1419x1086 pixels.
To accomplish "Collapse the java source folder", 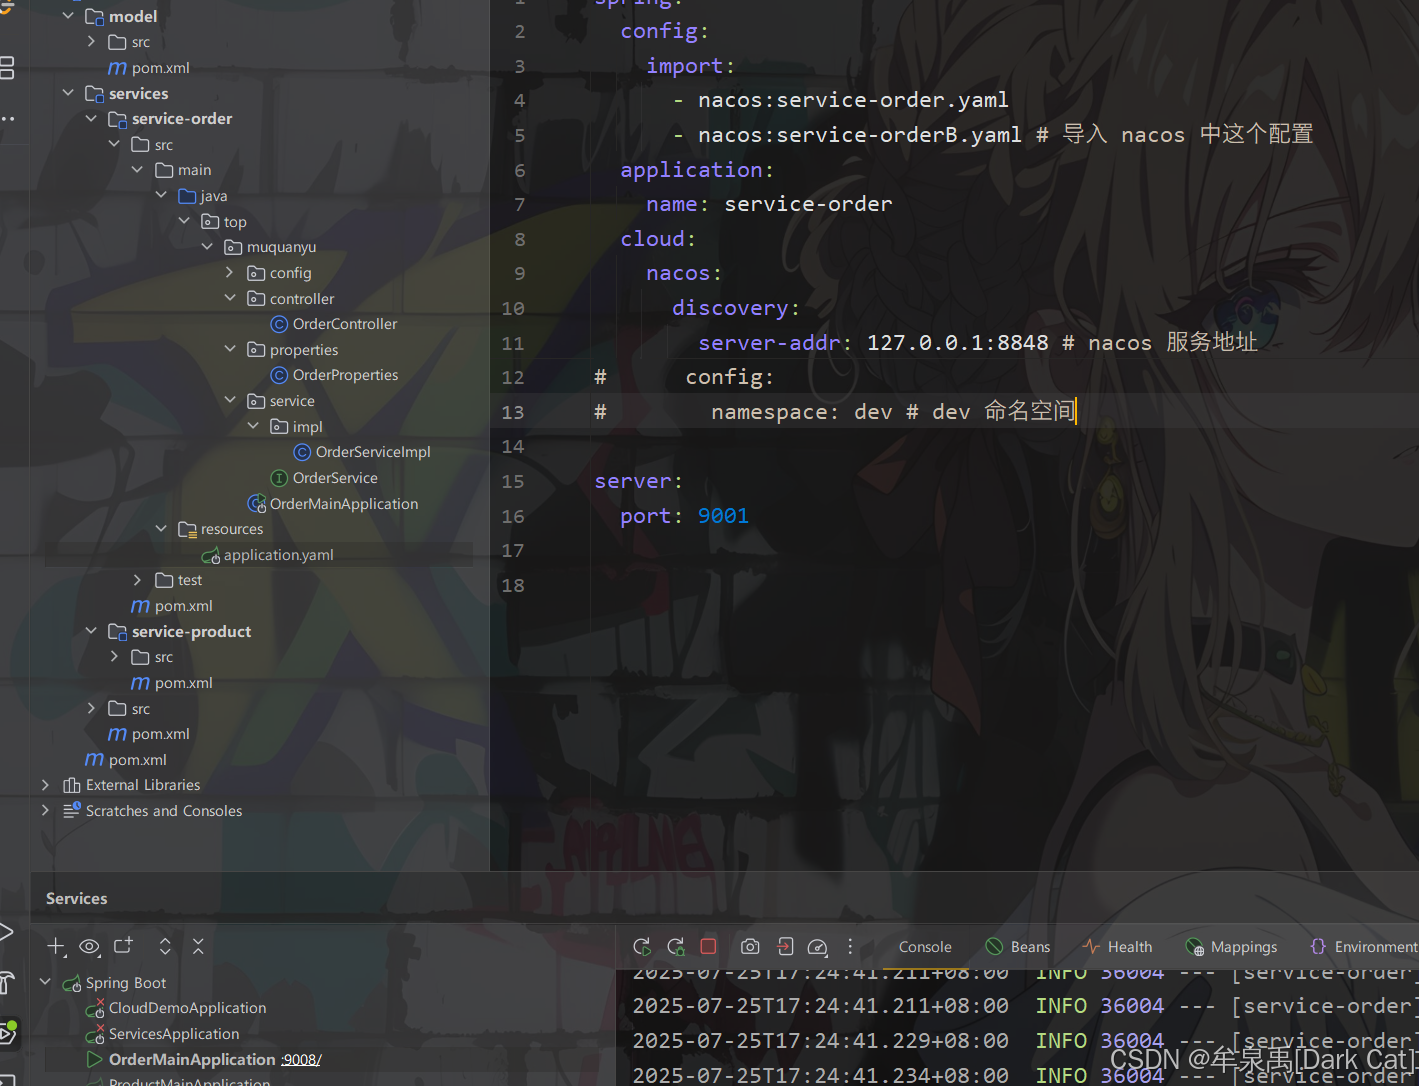I will 160,195.
